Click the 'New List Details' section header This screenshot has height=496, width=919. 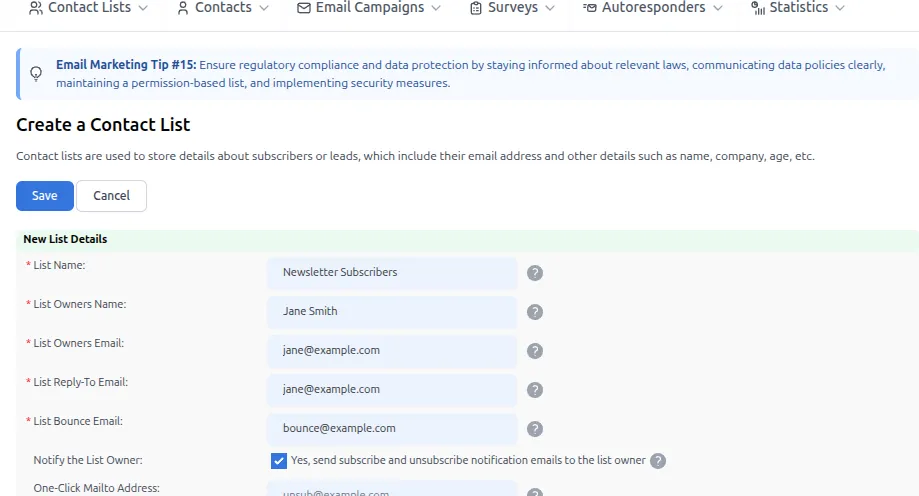(65, 239)
